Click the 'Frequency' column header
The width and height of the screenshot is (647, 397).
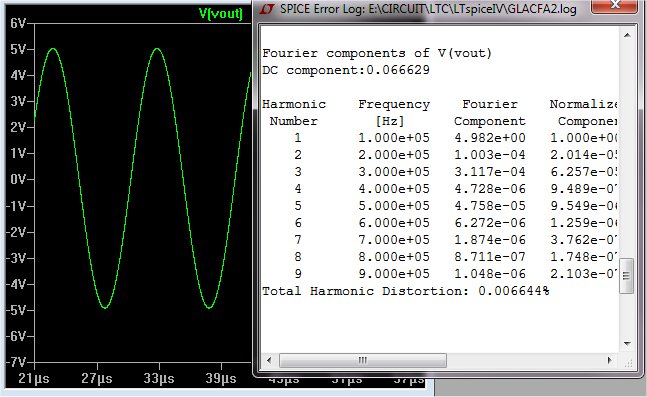[394, 104]
